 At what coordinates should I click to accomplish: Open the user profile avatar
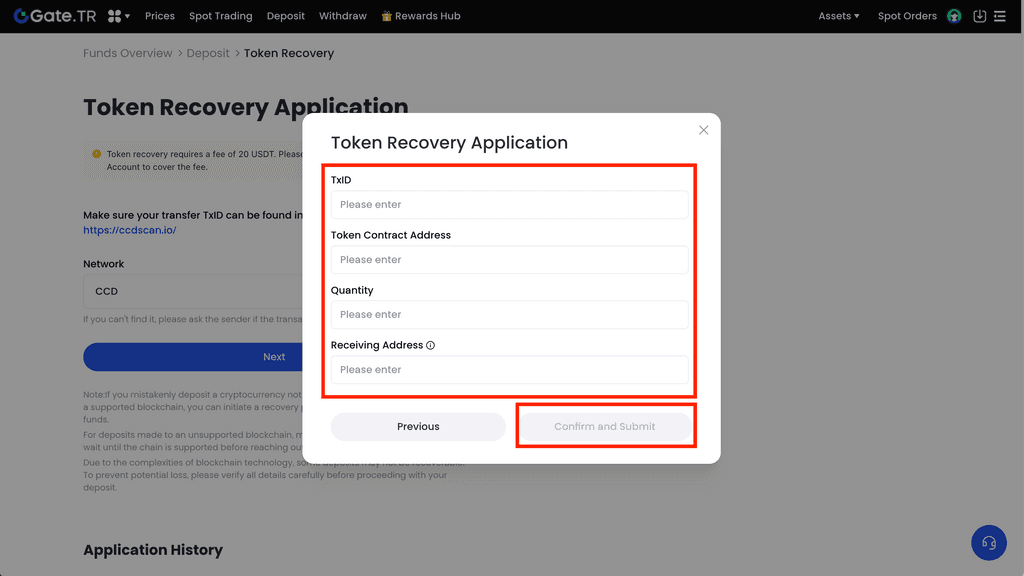point(954,16)
